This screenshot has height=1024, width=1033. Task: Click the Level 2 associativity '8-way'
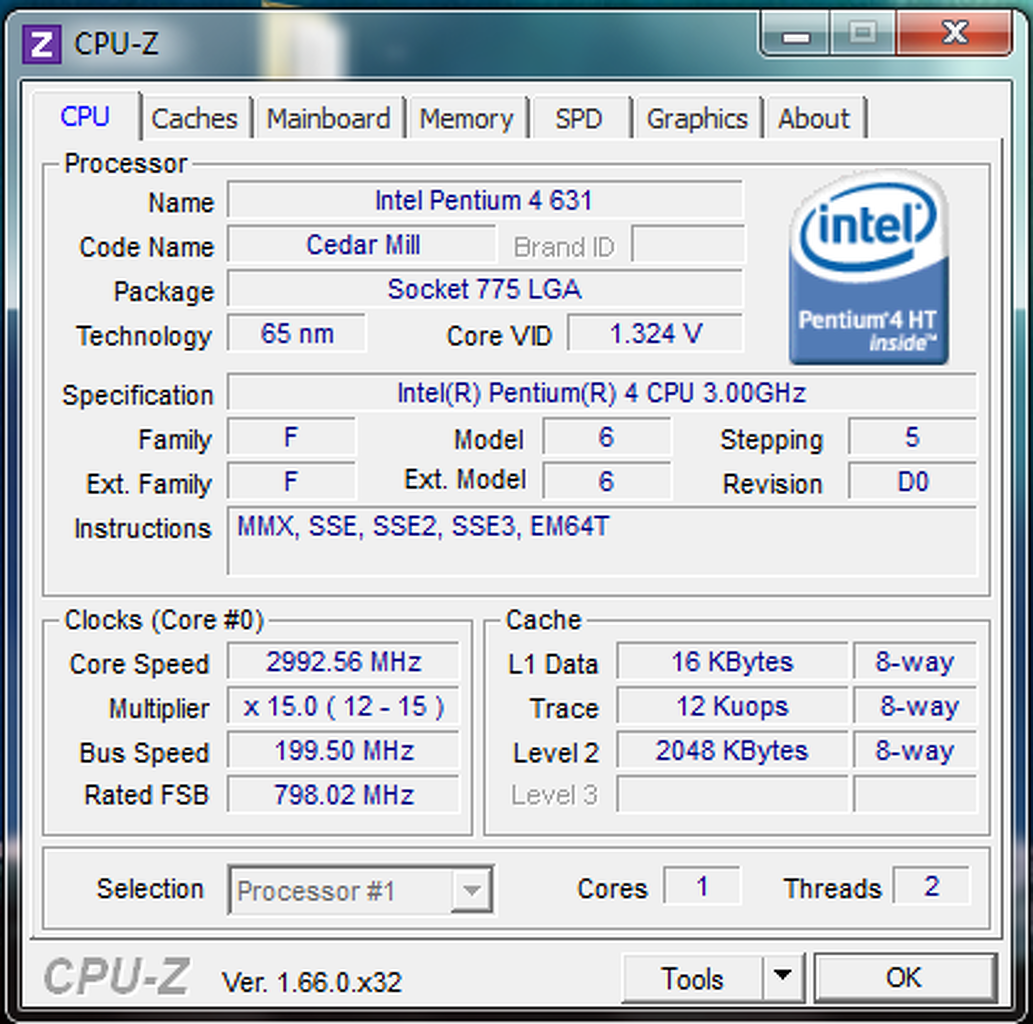click(x=915, y=750)
